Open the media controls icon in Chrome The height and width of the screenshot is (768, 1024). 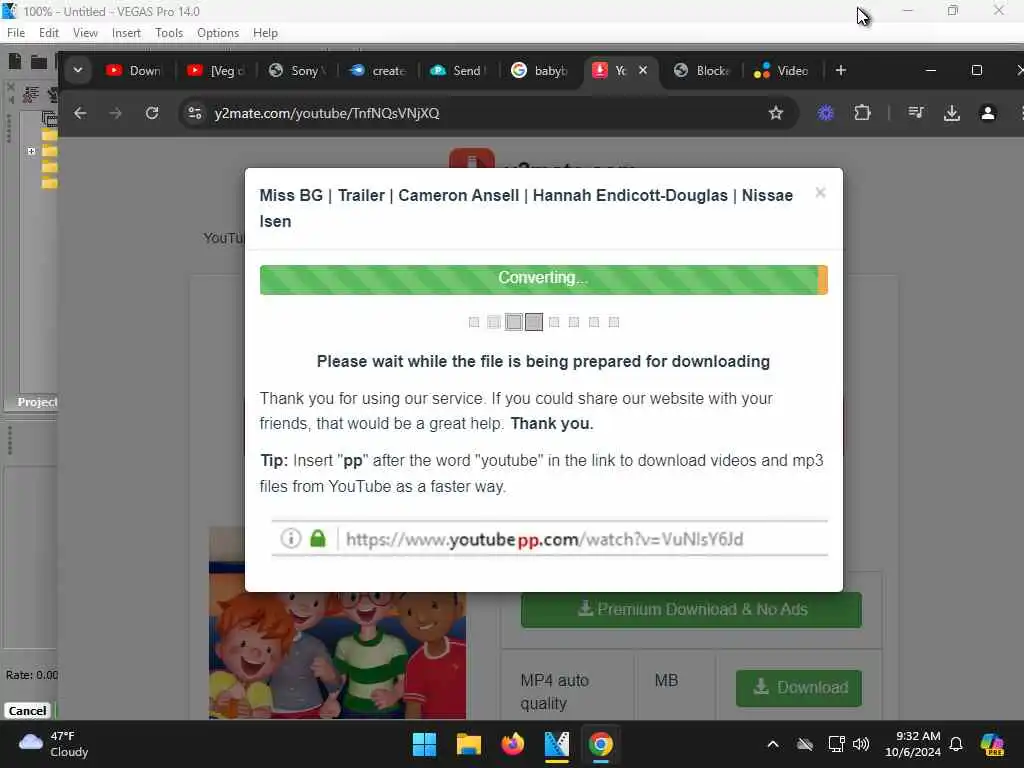[x=916, y=113]
